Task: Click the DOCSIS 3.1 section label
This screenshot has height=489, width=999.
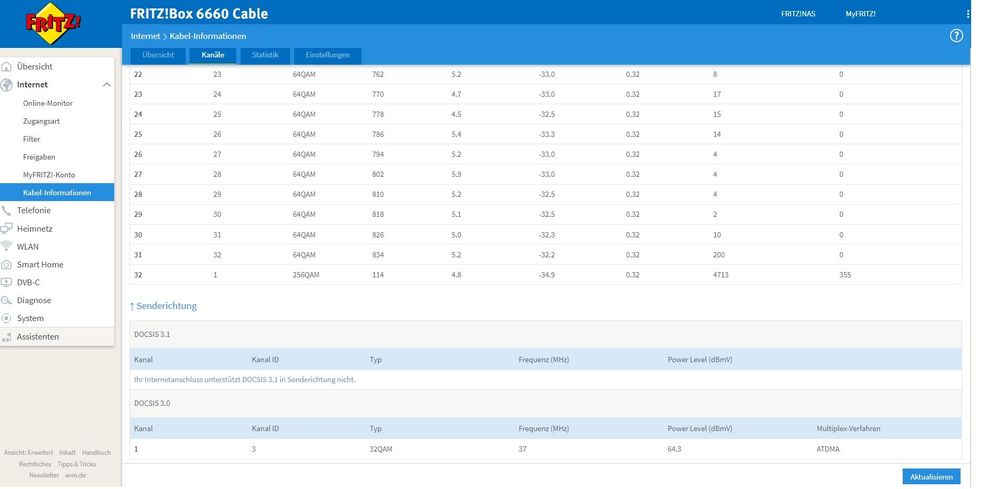Action: 152,334
